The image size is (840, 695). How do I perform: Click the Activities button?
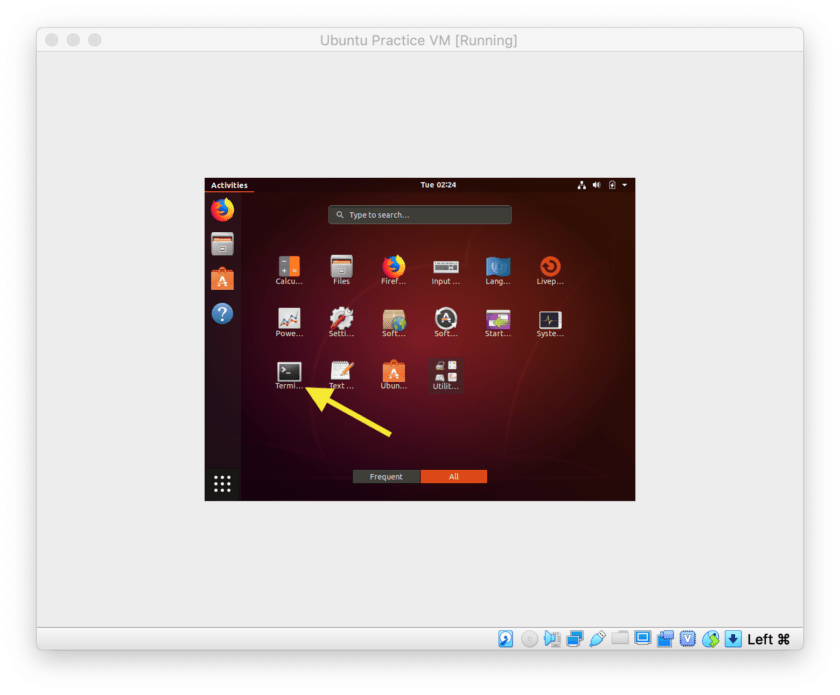point(229,185)
